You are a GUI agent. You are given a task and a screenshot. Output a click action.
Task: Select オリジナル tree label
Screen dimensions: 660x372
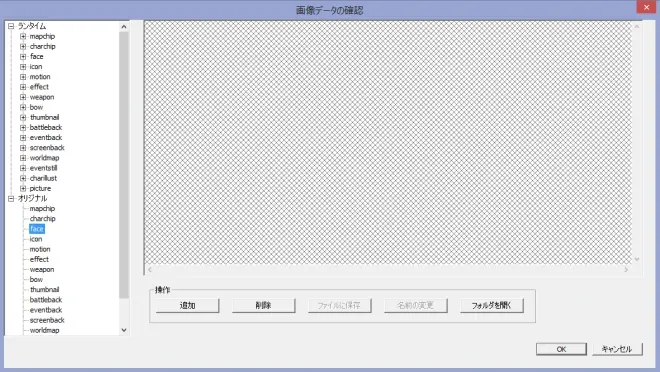32,198
